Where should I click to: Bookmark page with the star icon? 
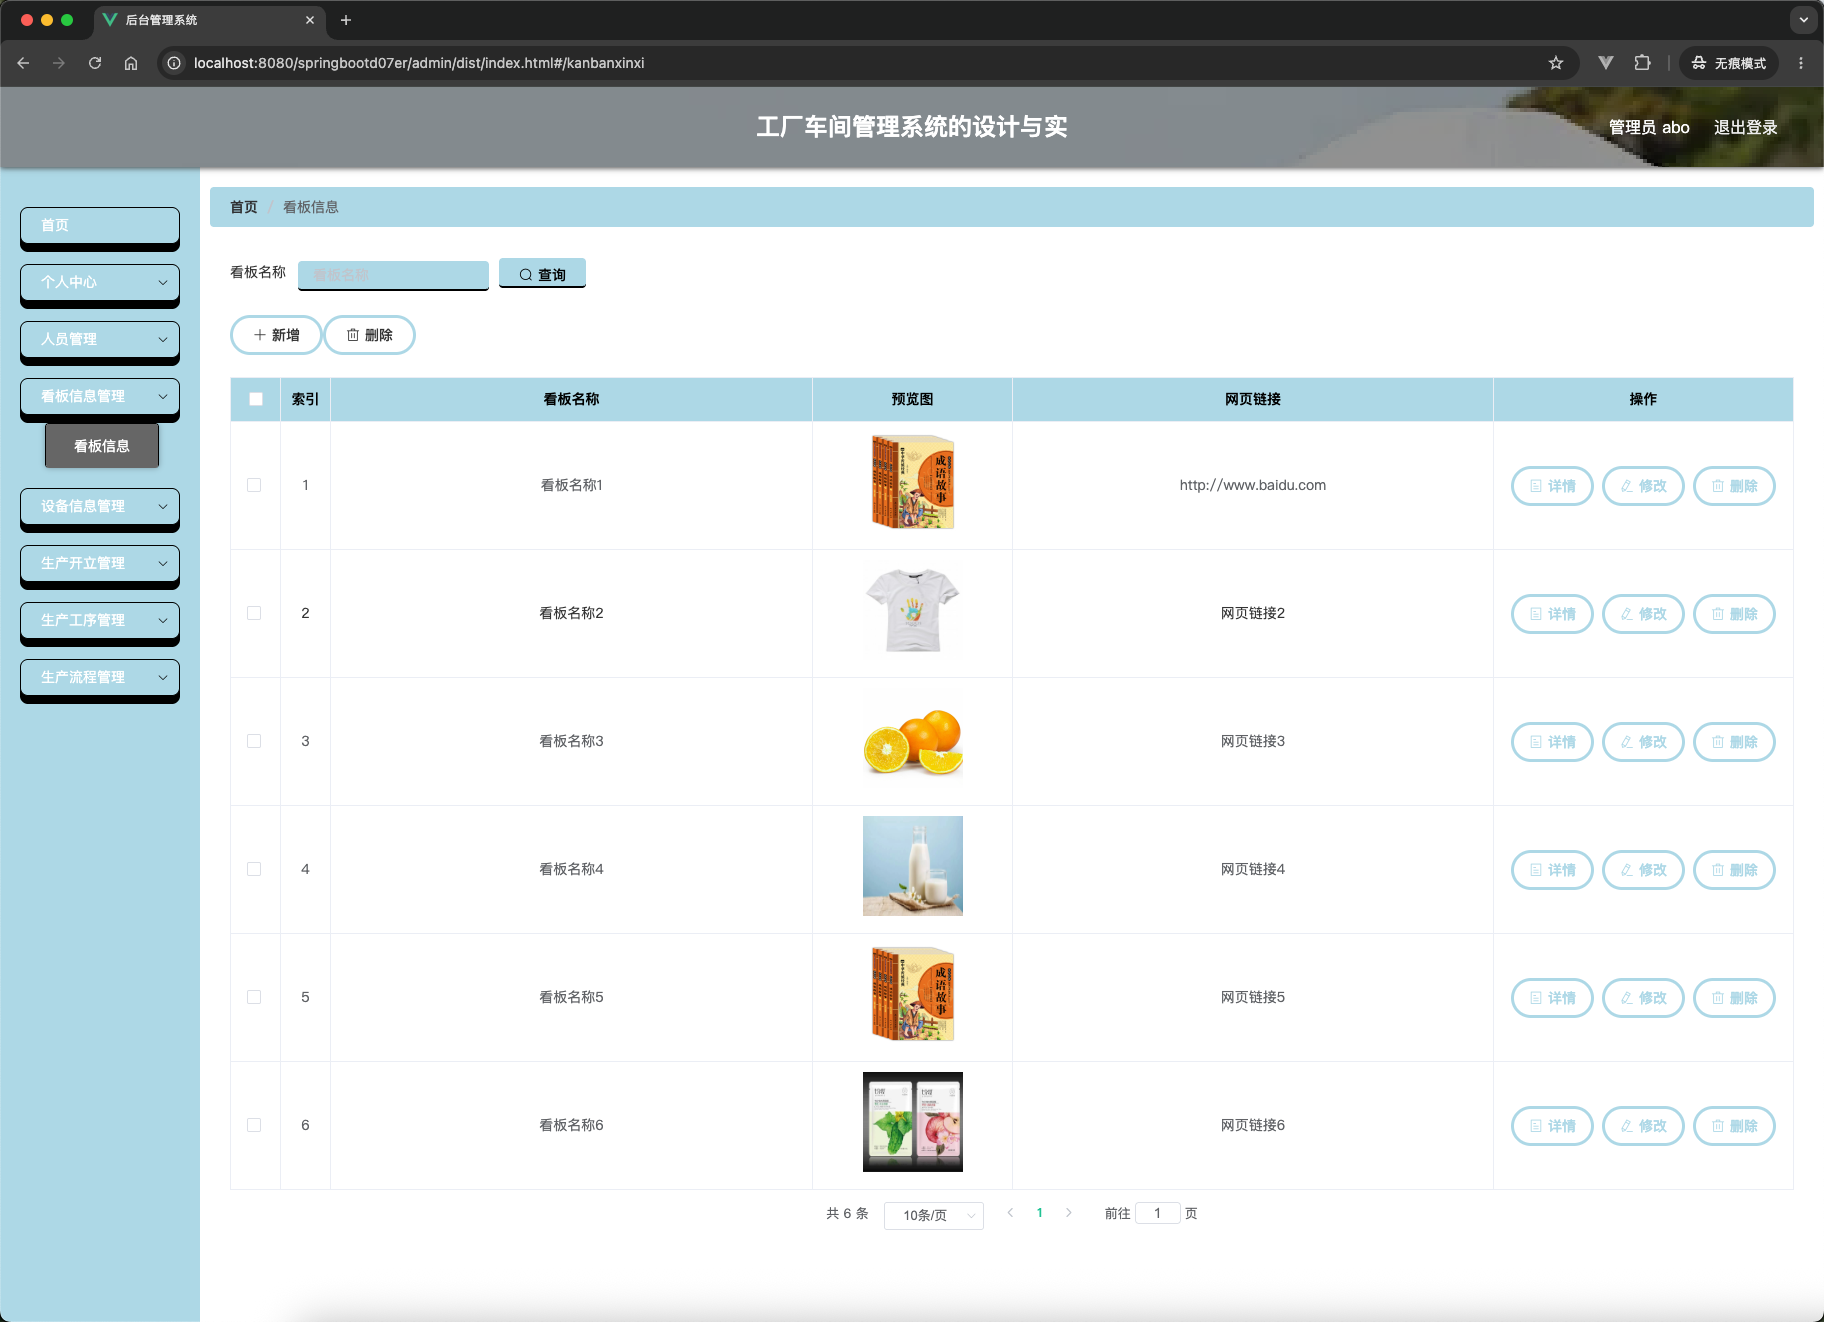pyautogui.click(x=1556, y=63)
